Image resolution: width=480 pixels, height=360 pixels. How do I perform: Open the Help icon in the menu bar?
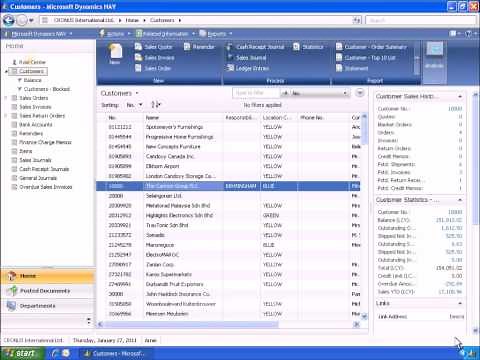click(469, 33)
